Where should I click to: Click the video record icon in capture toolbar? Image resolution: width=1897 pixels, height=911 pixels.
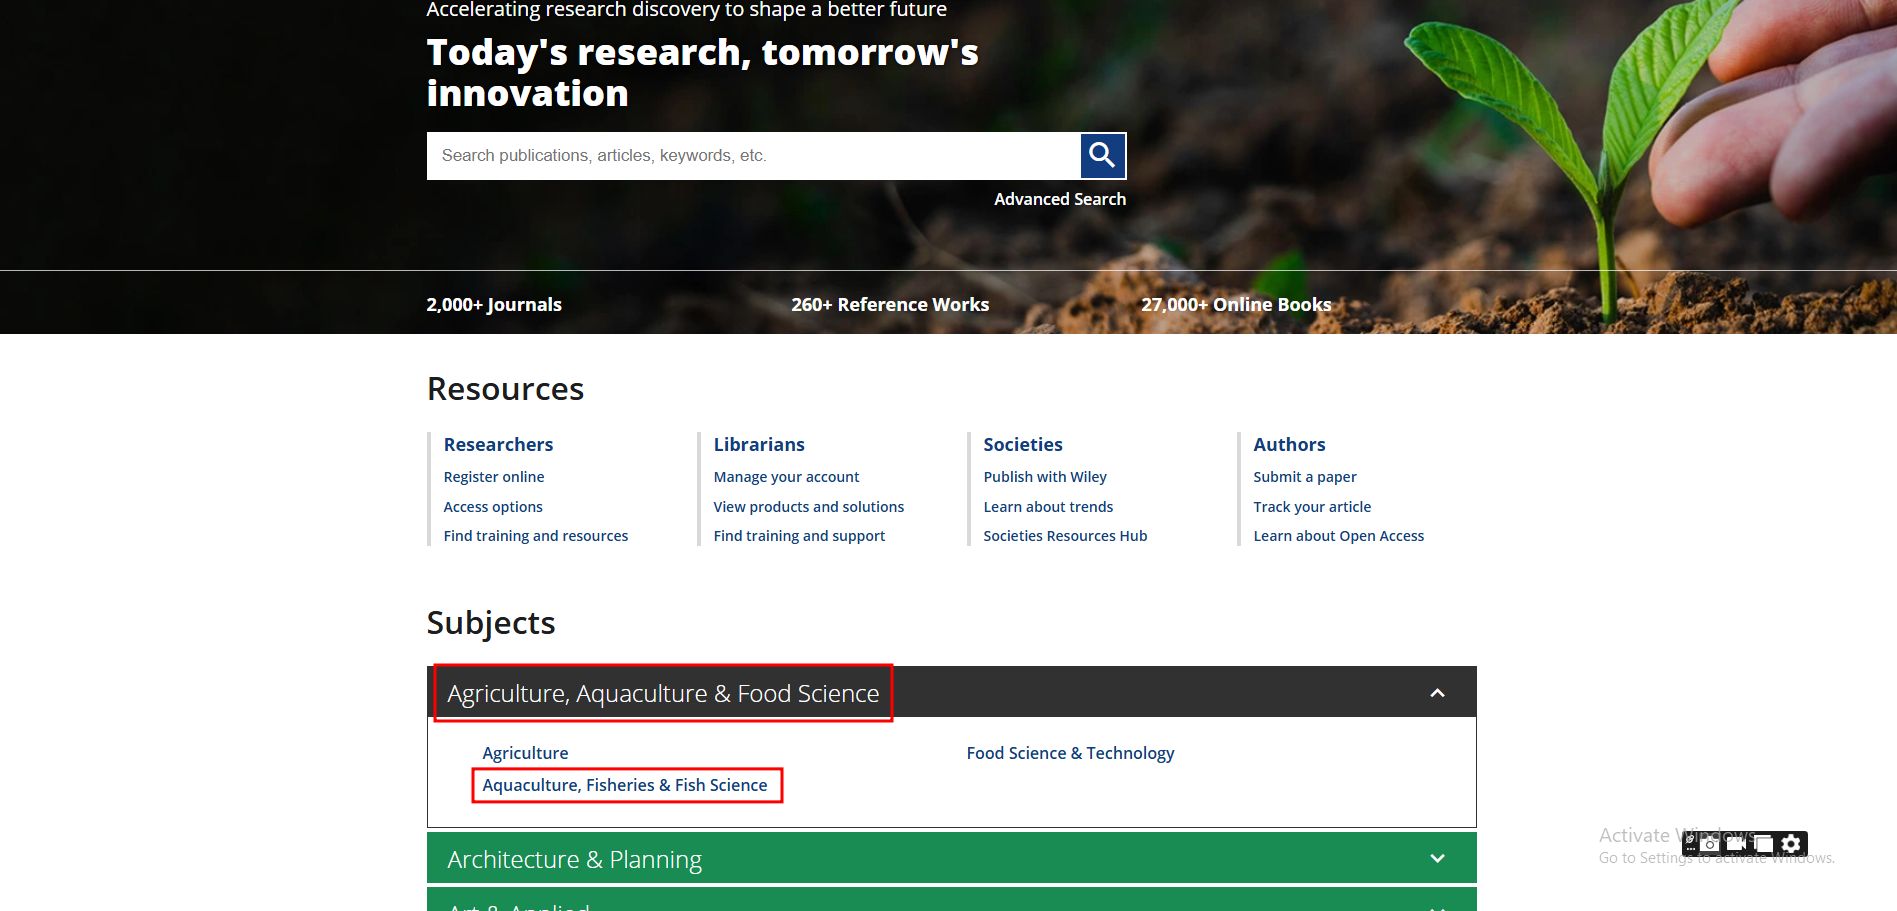1736,844
